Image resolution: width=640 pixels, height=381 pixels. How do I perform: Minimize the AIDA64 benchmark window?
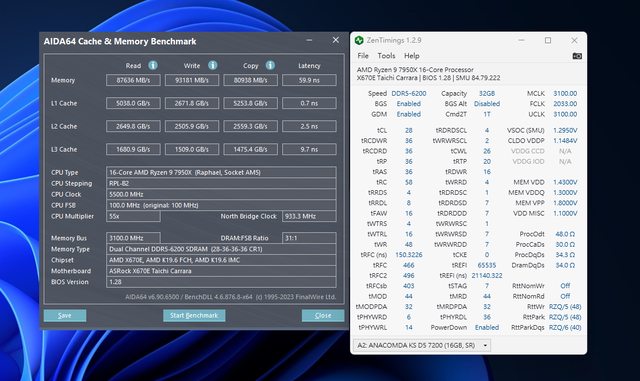(309, 40)
